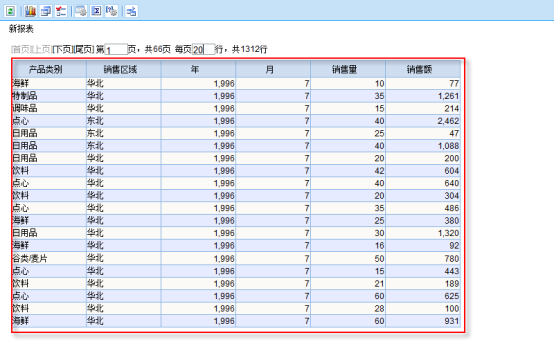554x360 pixels.
Task: Go to previous page link 上页
Action: click(42, 49)
